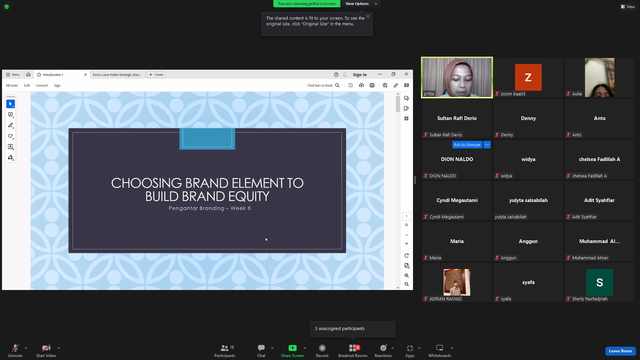Choose the text box tool in Acrobat
Image resolution: width=640 pixels, height=360 pixels.
(x=11, y=147)
